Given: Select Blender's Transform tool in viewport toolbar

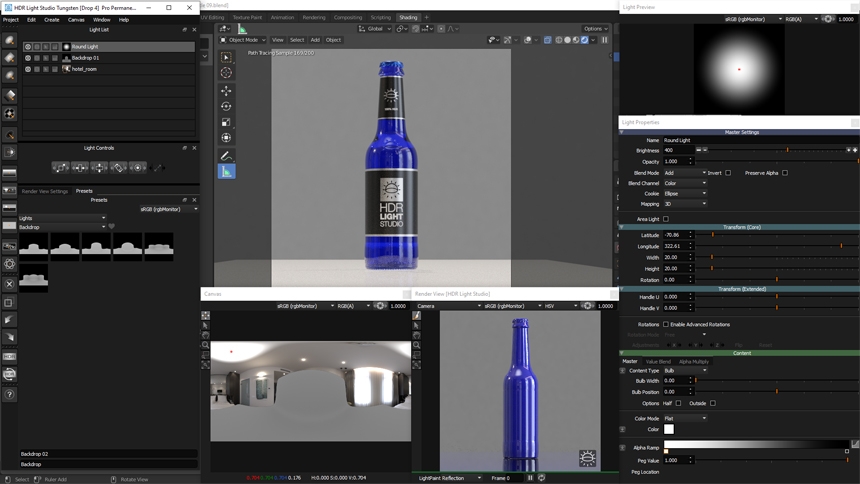Looking at the screenshot, I should click(x=226, y=138).
